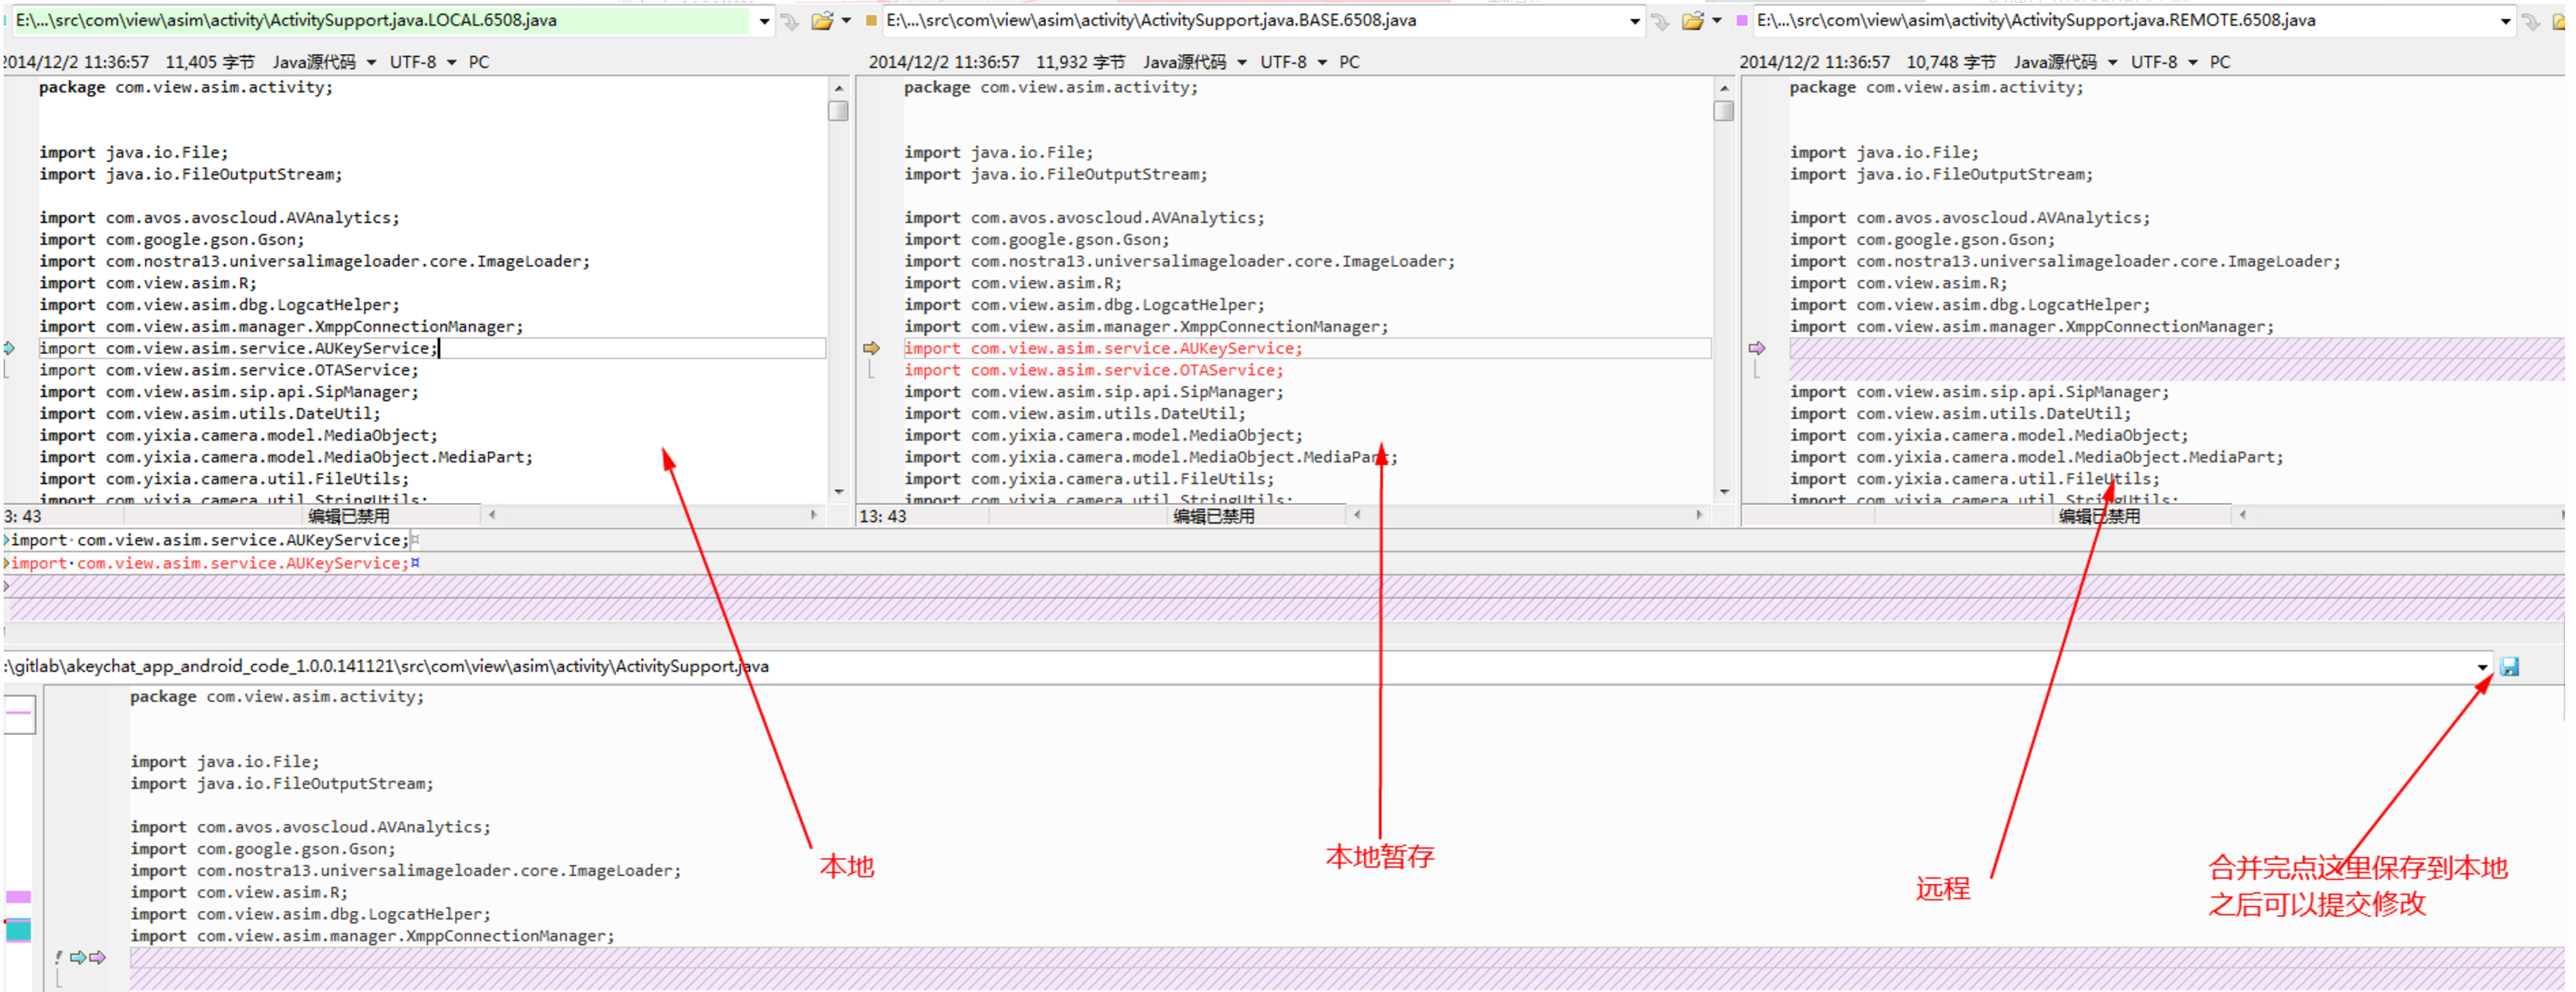2576x992 pixels.
Task: Save merged result using the floppy disk icon
Action: click(x=2510, y=666)
